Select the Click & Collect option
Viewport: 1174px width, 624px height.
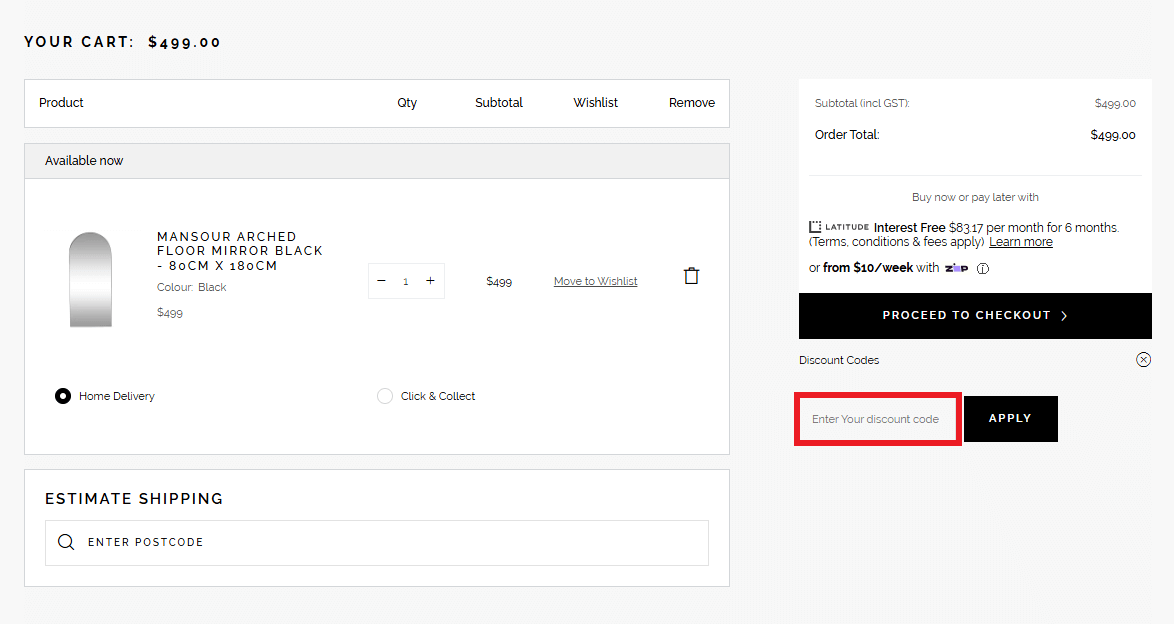pos(385,396)
